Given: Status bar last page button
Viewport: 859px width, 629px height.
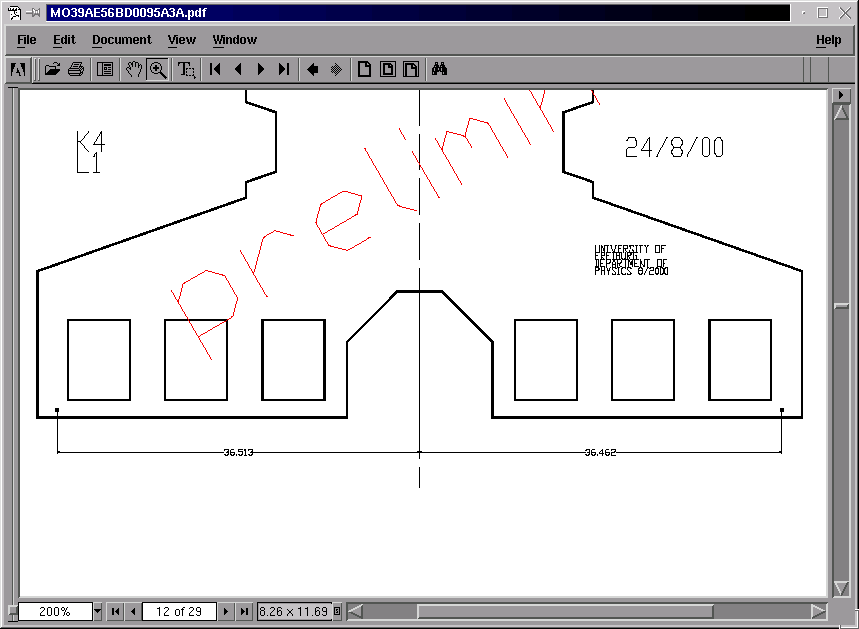Looking at the screenshot, I should (x=244, y=611).
